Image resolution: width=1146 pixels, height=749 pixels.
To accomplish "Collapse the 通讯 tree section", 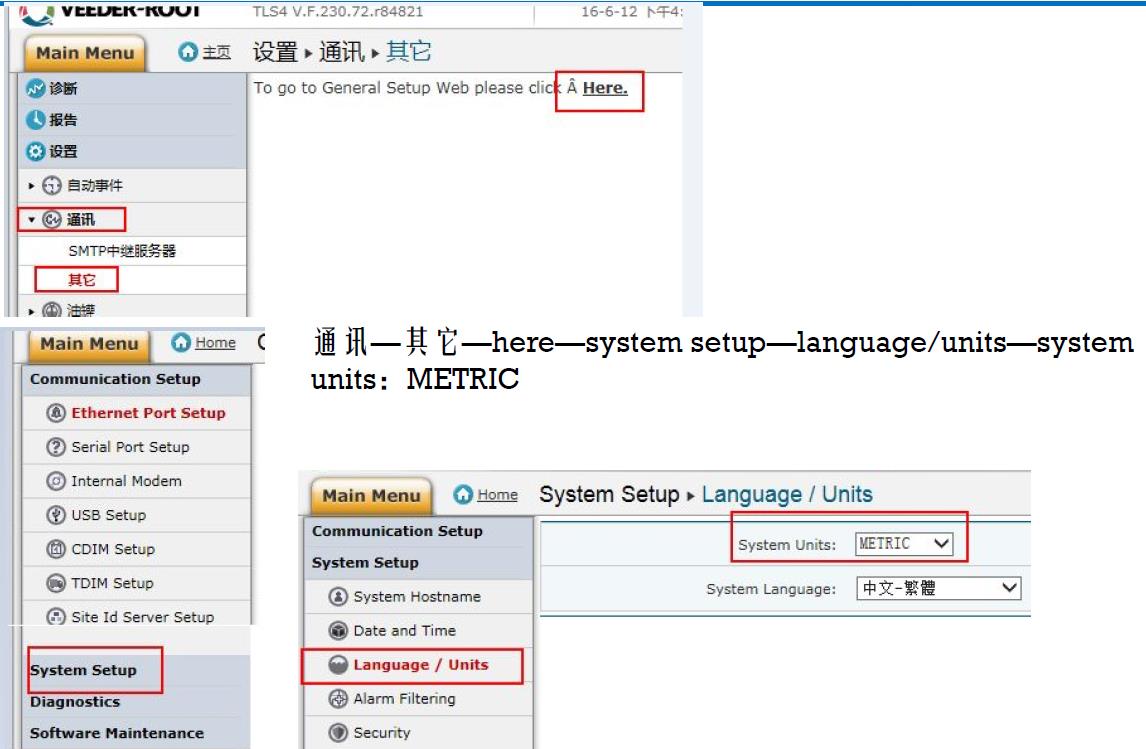I will (32, 220).
